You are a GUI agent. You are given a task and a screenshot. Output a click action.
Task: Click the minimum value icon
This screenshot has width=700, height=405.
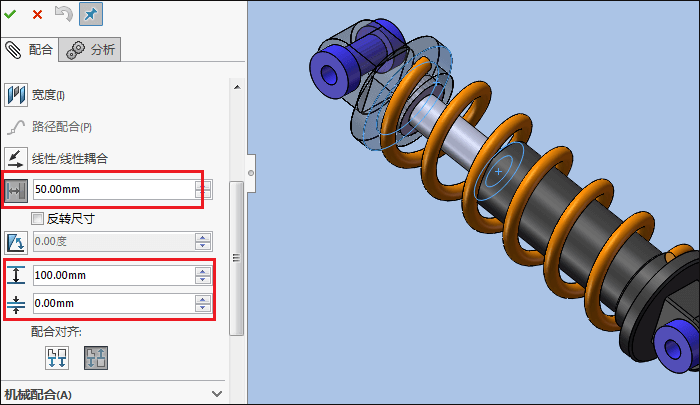(16, 304)
